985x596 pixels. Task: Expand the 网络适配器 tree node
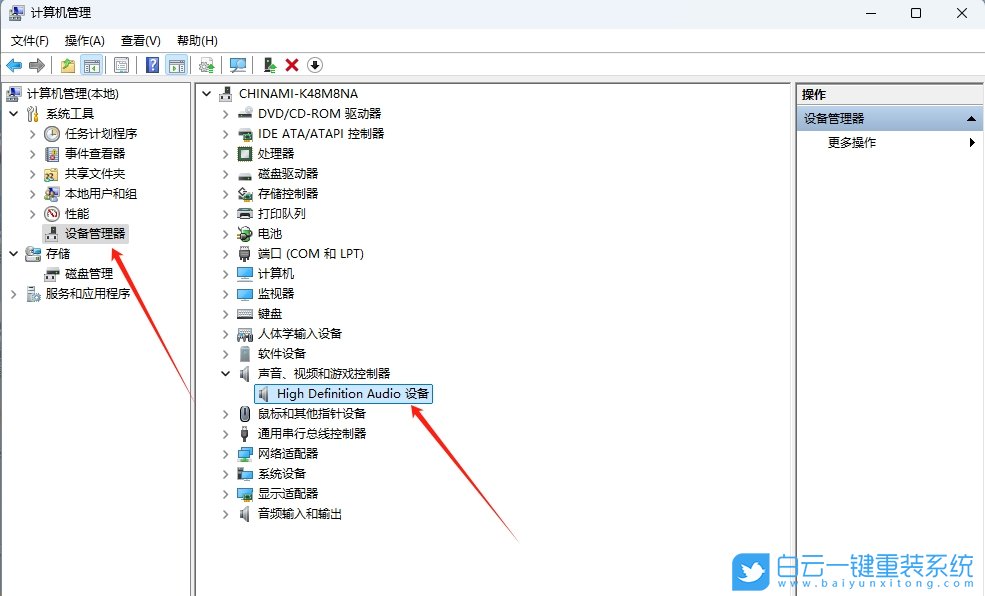tap(224, 453)
